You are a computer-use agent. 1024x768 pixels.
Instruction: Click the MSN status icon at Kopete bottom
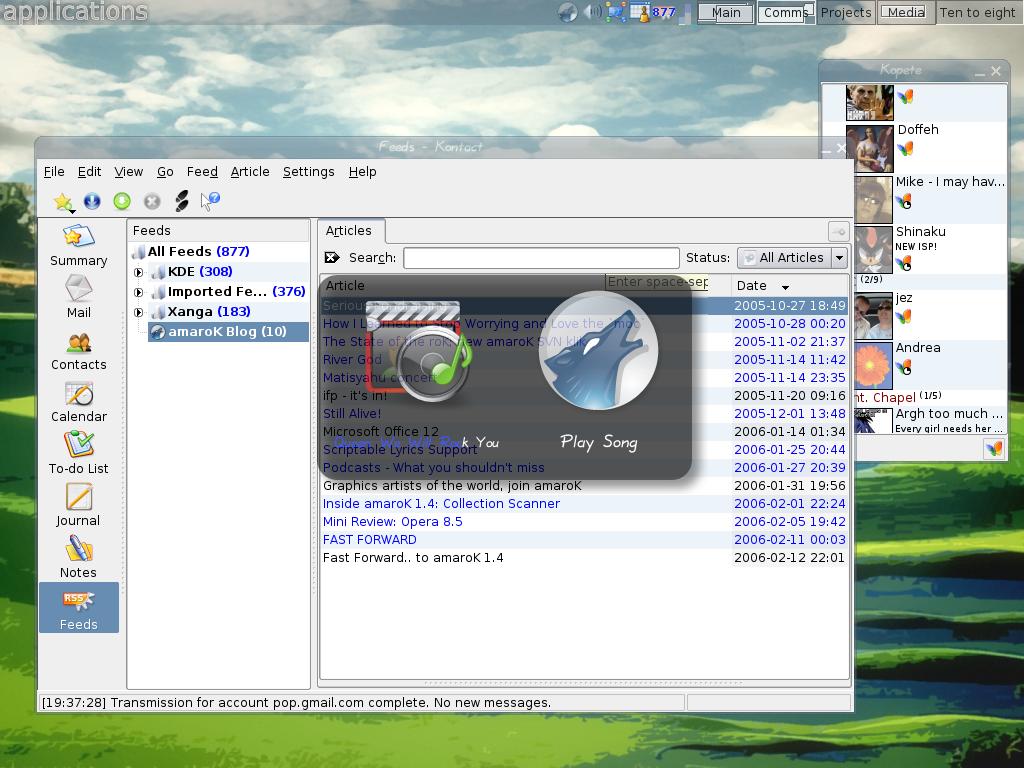pyautogui.click(x=994, y=449)
